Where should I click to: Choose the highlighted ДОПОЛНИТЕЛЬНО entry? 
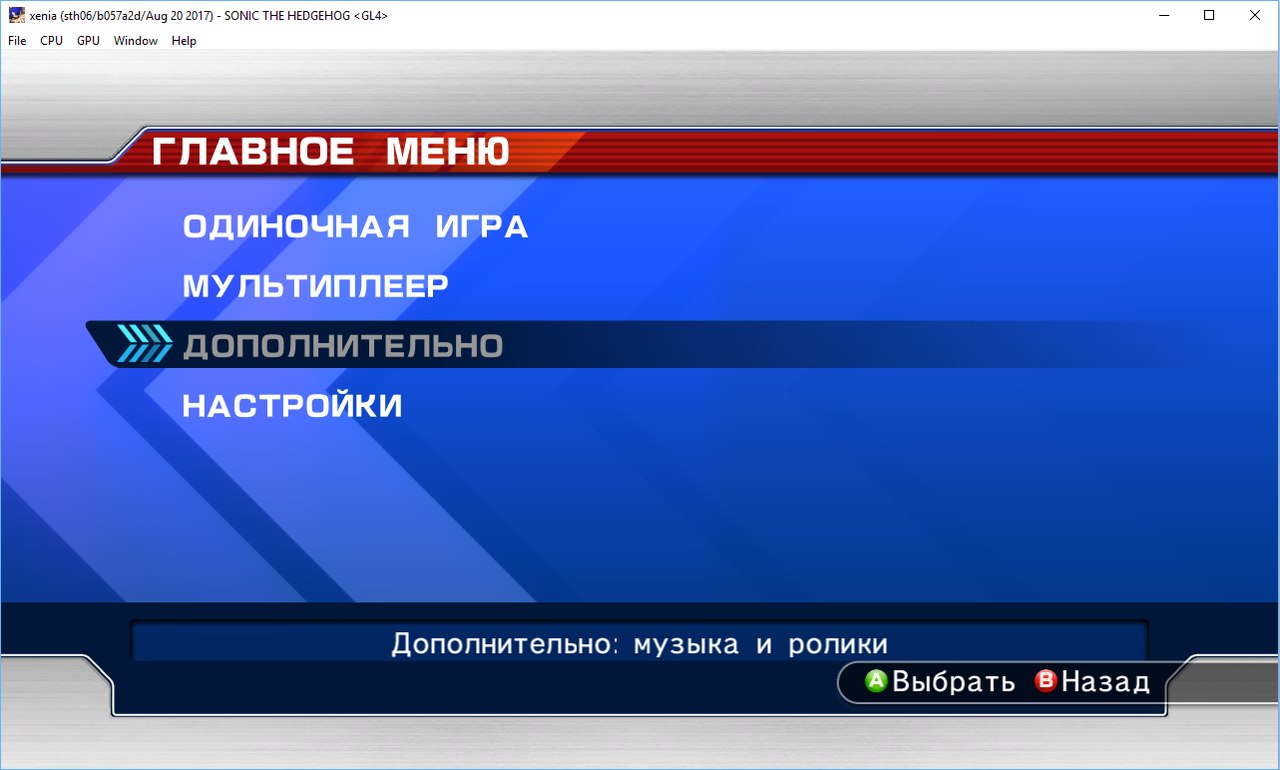(x=342, y=346)
